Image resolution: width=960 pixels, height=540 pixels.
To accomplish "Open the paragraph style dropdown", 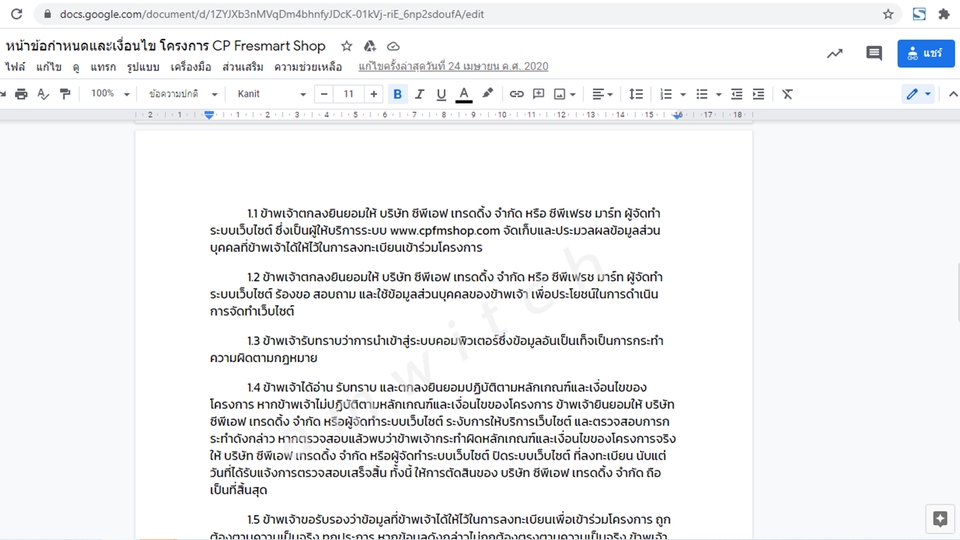I will (182, 94).
